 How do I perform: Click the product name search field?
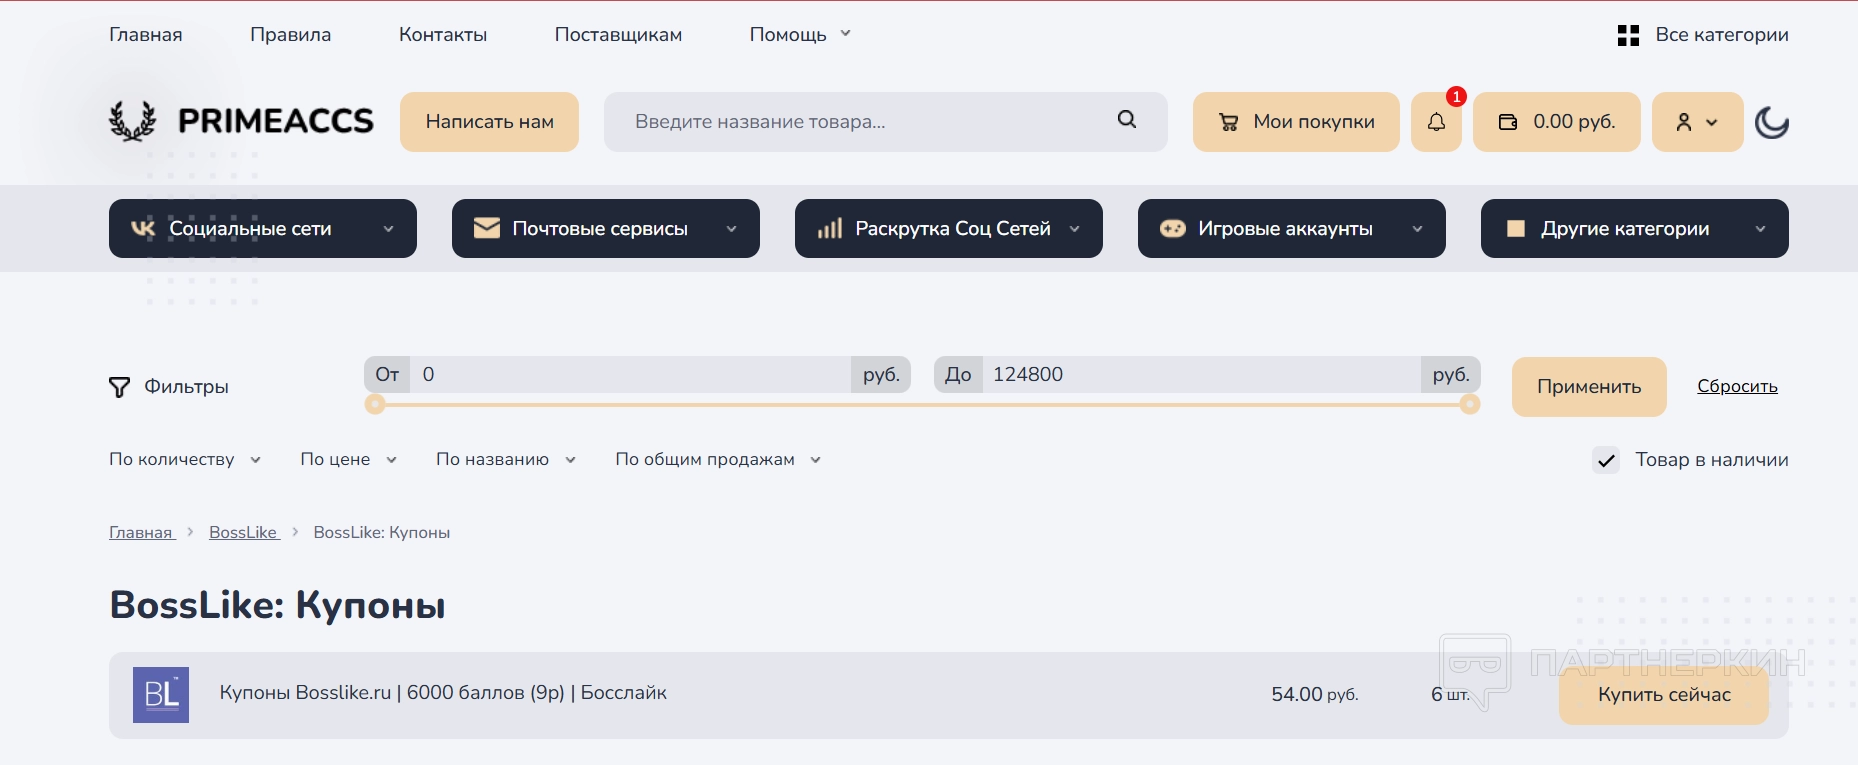click(860, 122)
